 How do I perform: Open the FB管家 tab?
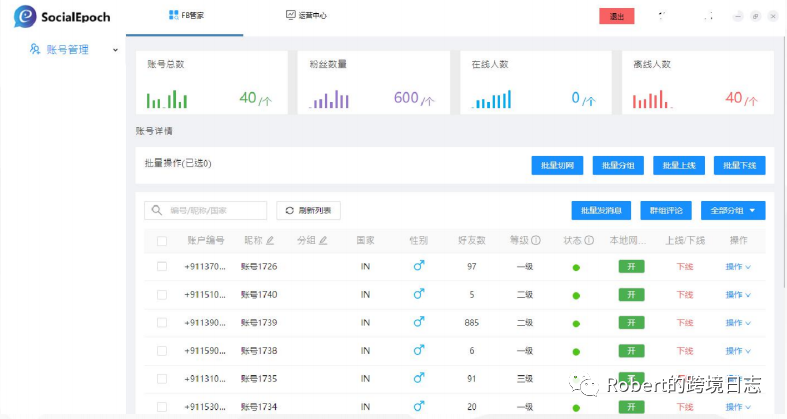pyautogui.click(x=186, y=16)
